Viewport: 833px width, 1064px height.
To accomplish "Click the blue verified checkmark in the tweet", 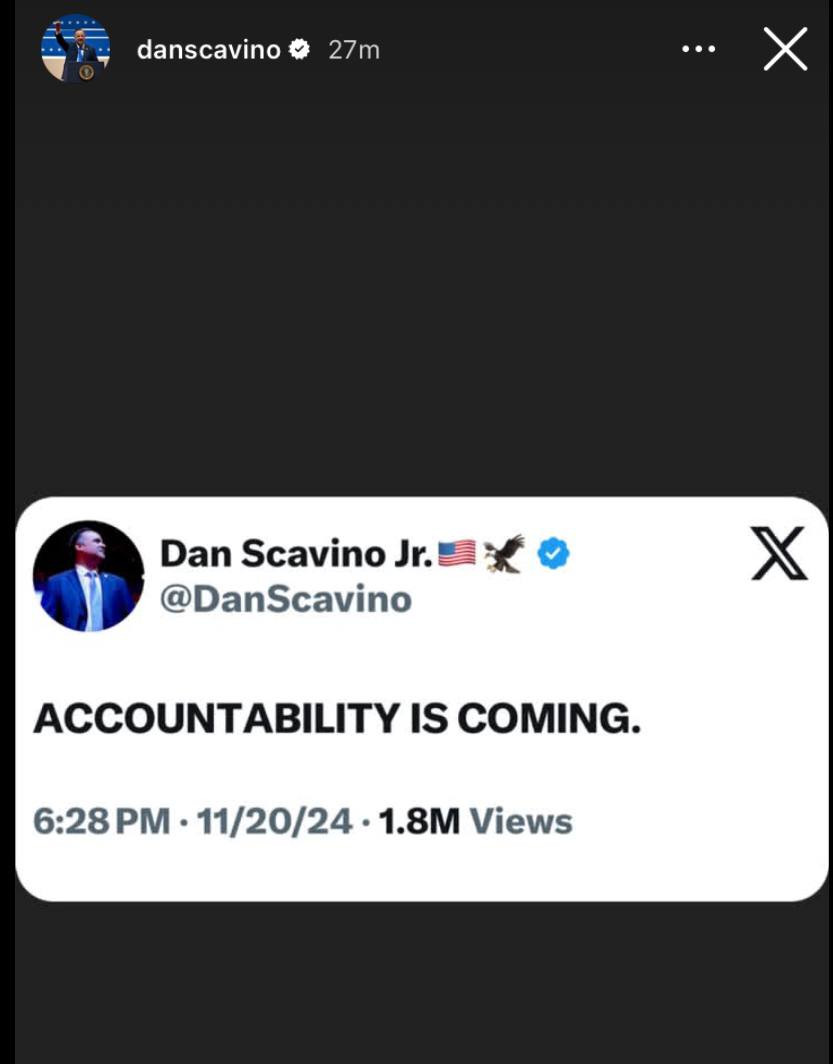I will coord(554,554).
